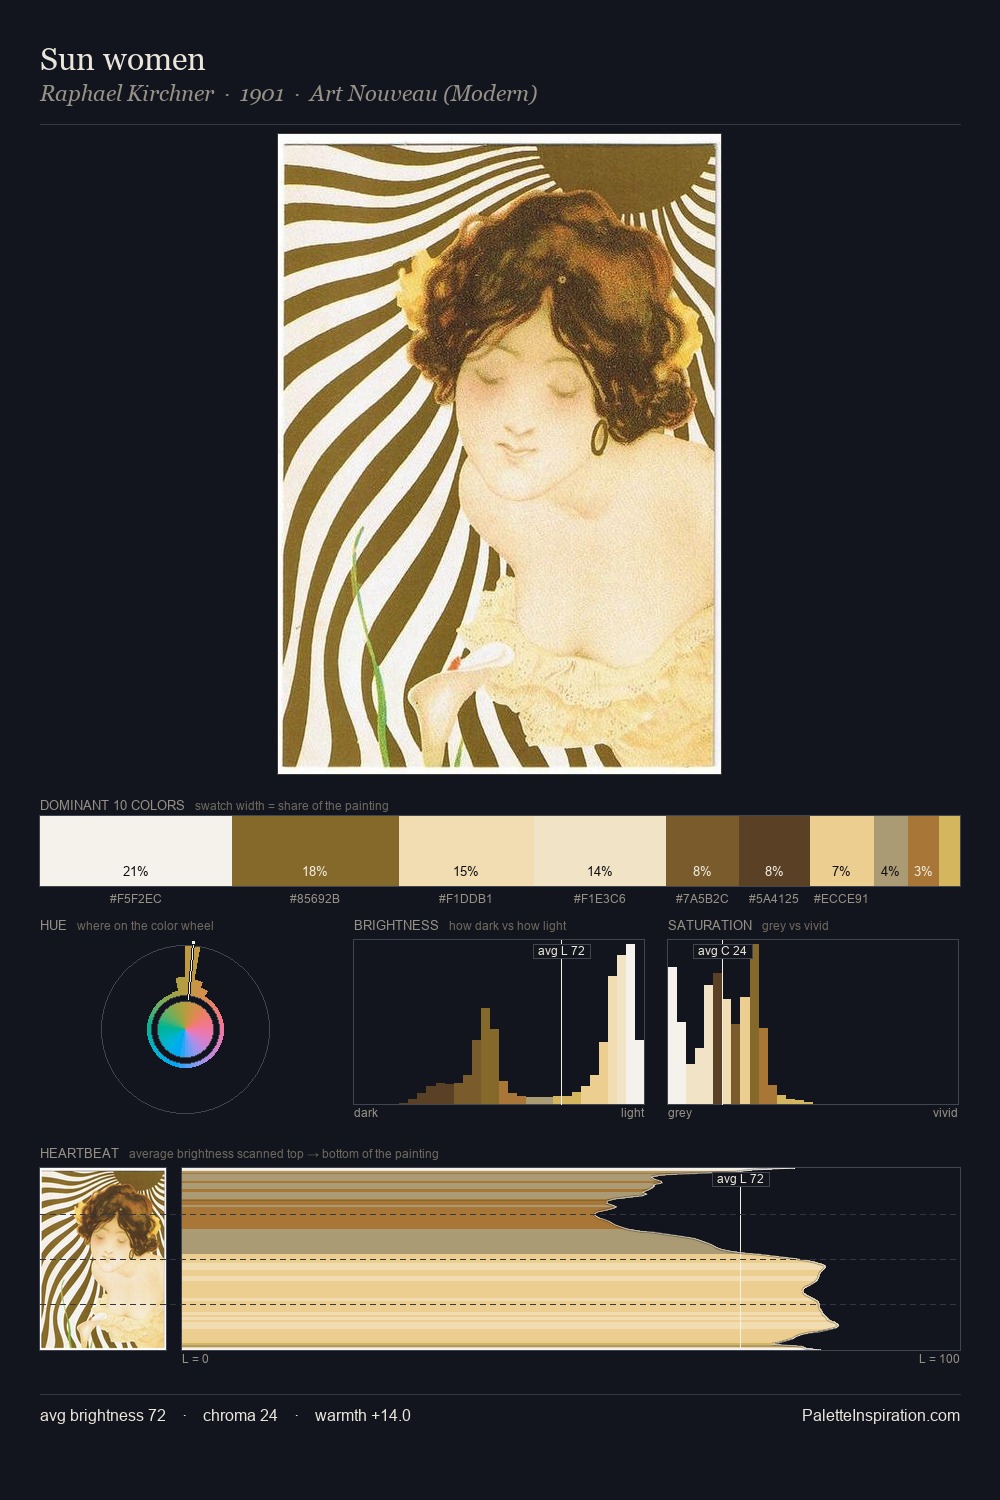Click the small painting thumbnail beside the heartbeat chart
This screenshot has height=1500, width=1000.
click(103, 1259)
